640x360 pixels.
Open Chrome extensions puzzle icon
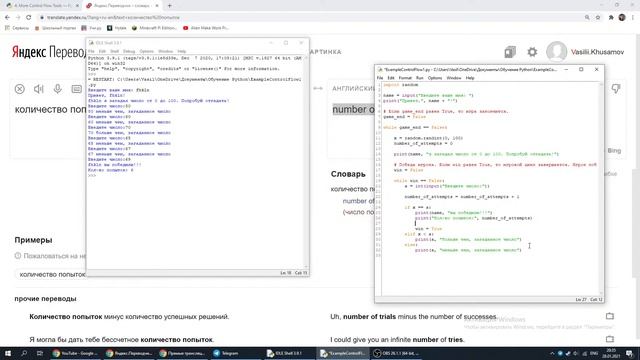[x=611, y=18]
